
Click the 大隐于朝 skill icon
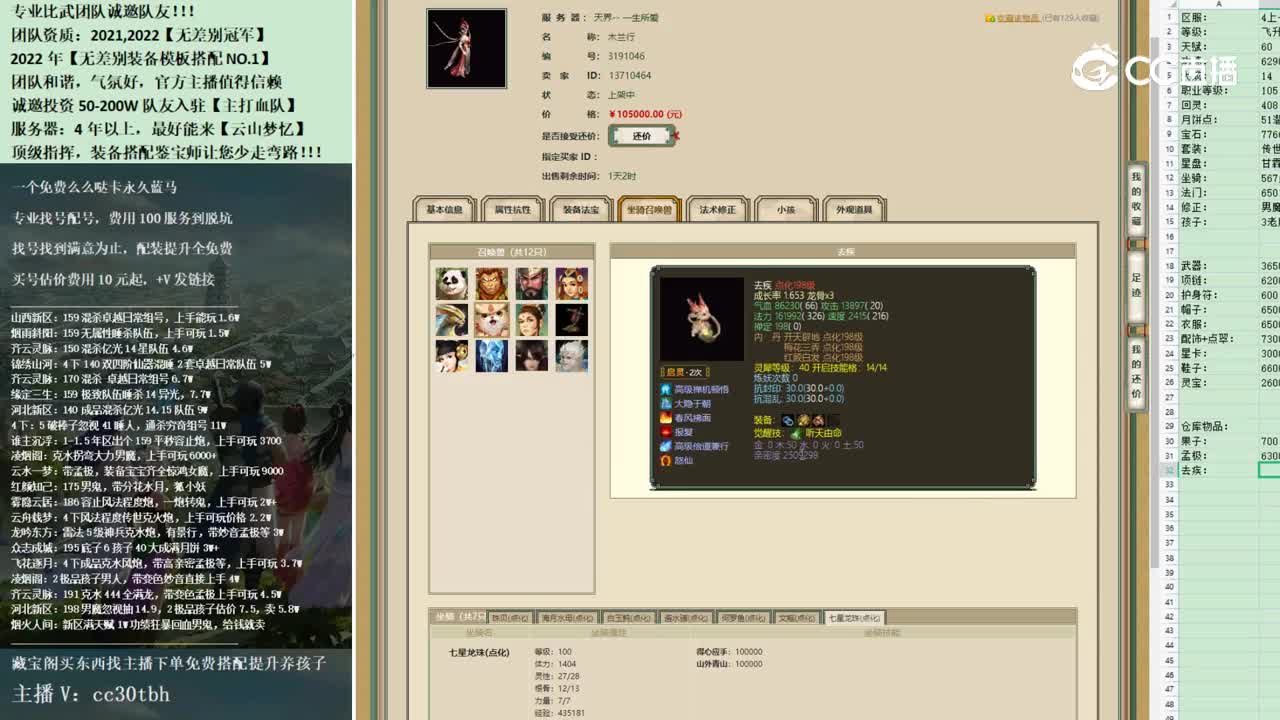[666, 403]
